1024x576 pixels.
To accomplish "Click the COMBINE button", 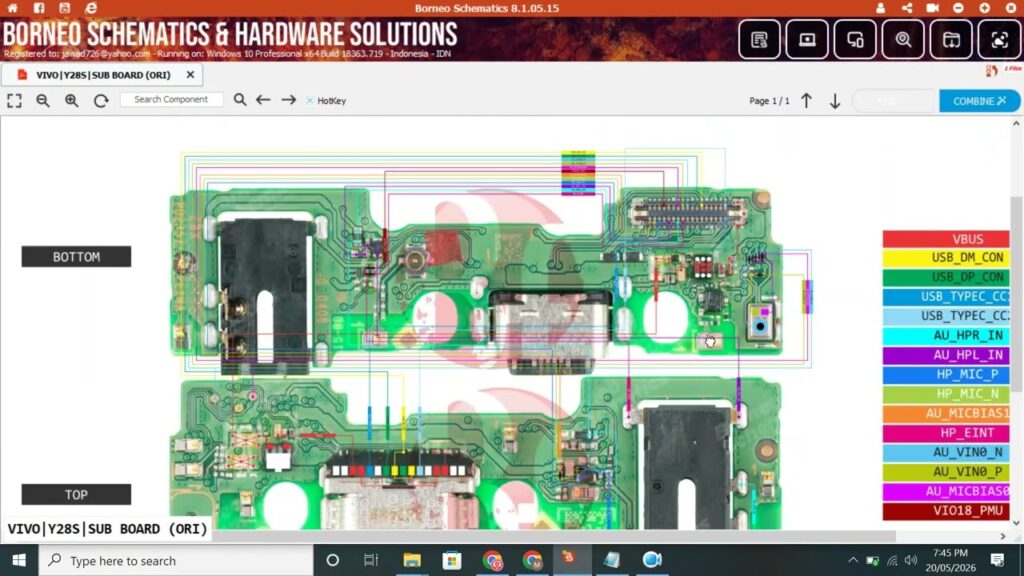I will pos(980,101).
